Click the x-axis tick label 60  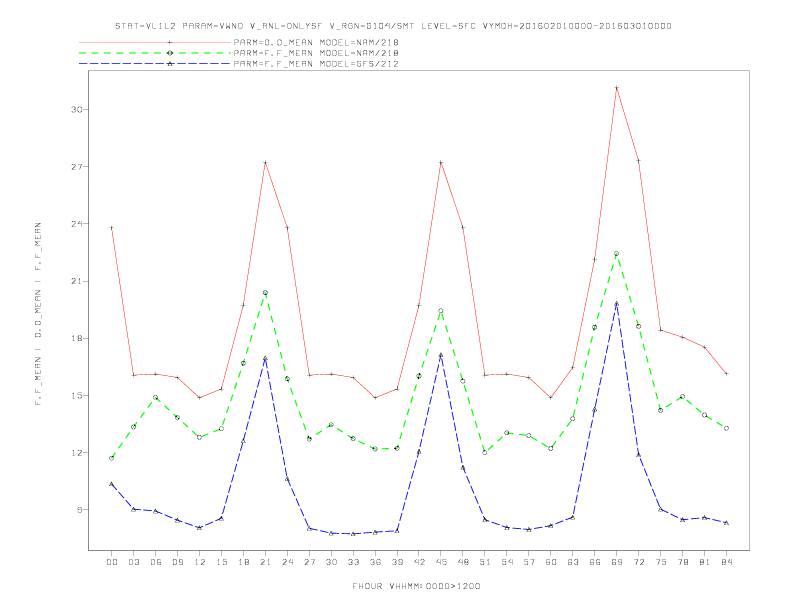(x=551, y=562)
